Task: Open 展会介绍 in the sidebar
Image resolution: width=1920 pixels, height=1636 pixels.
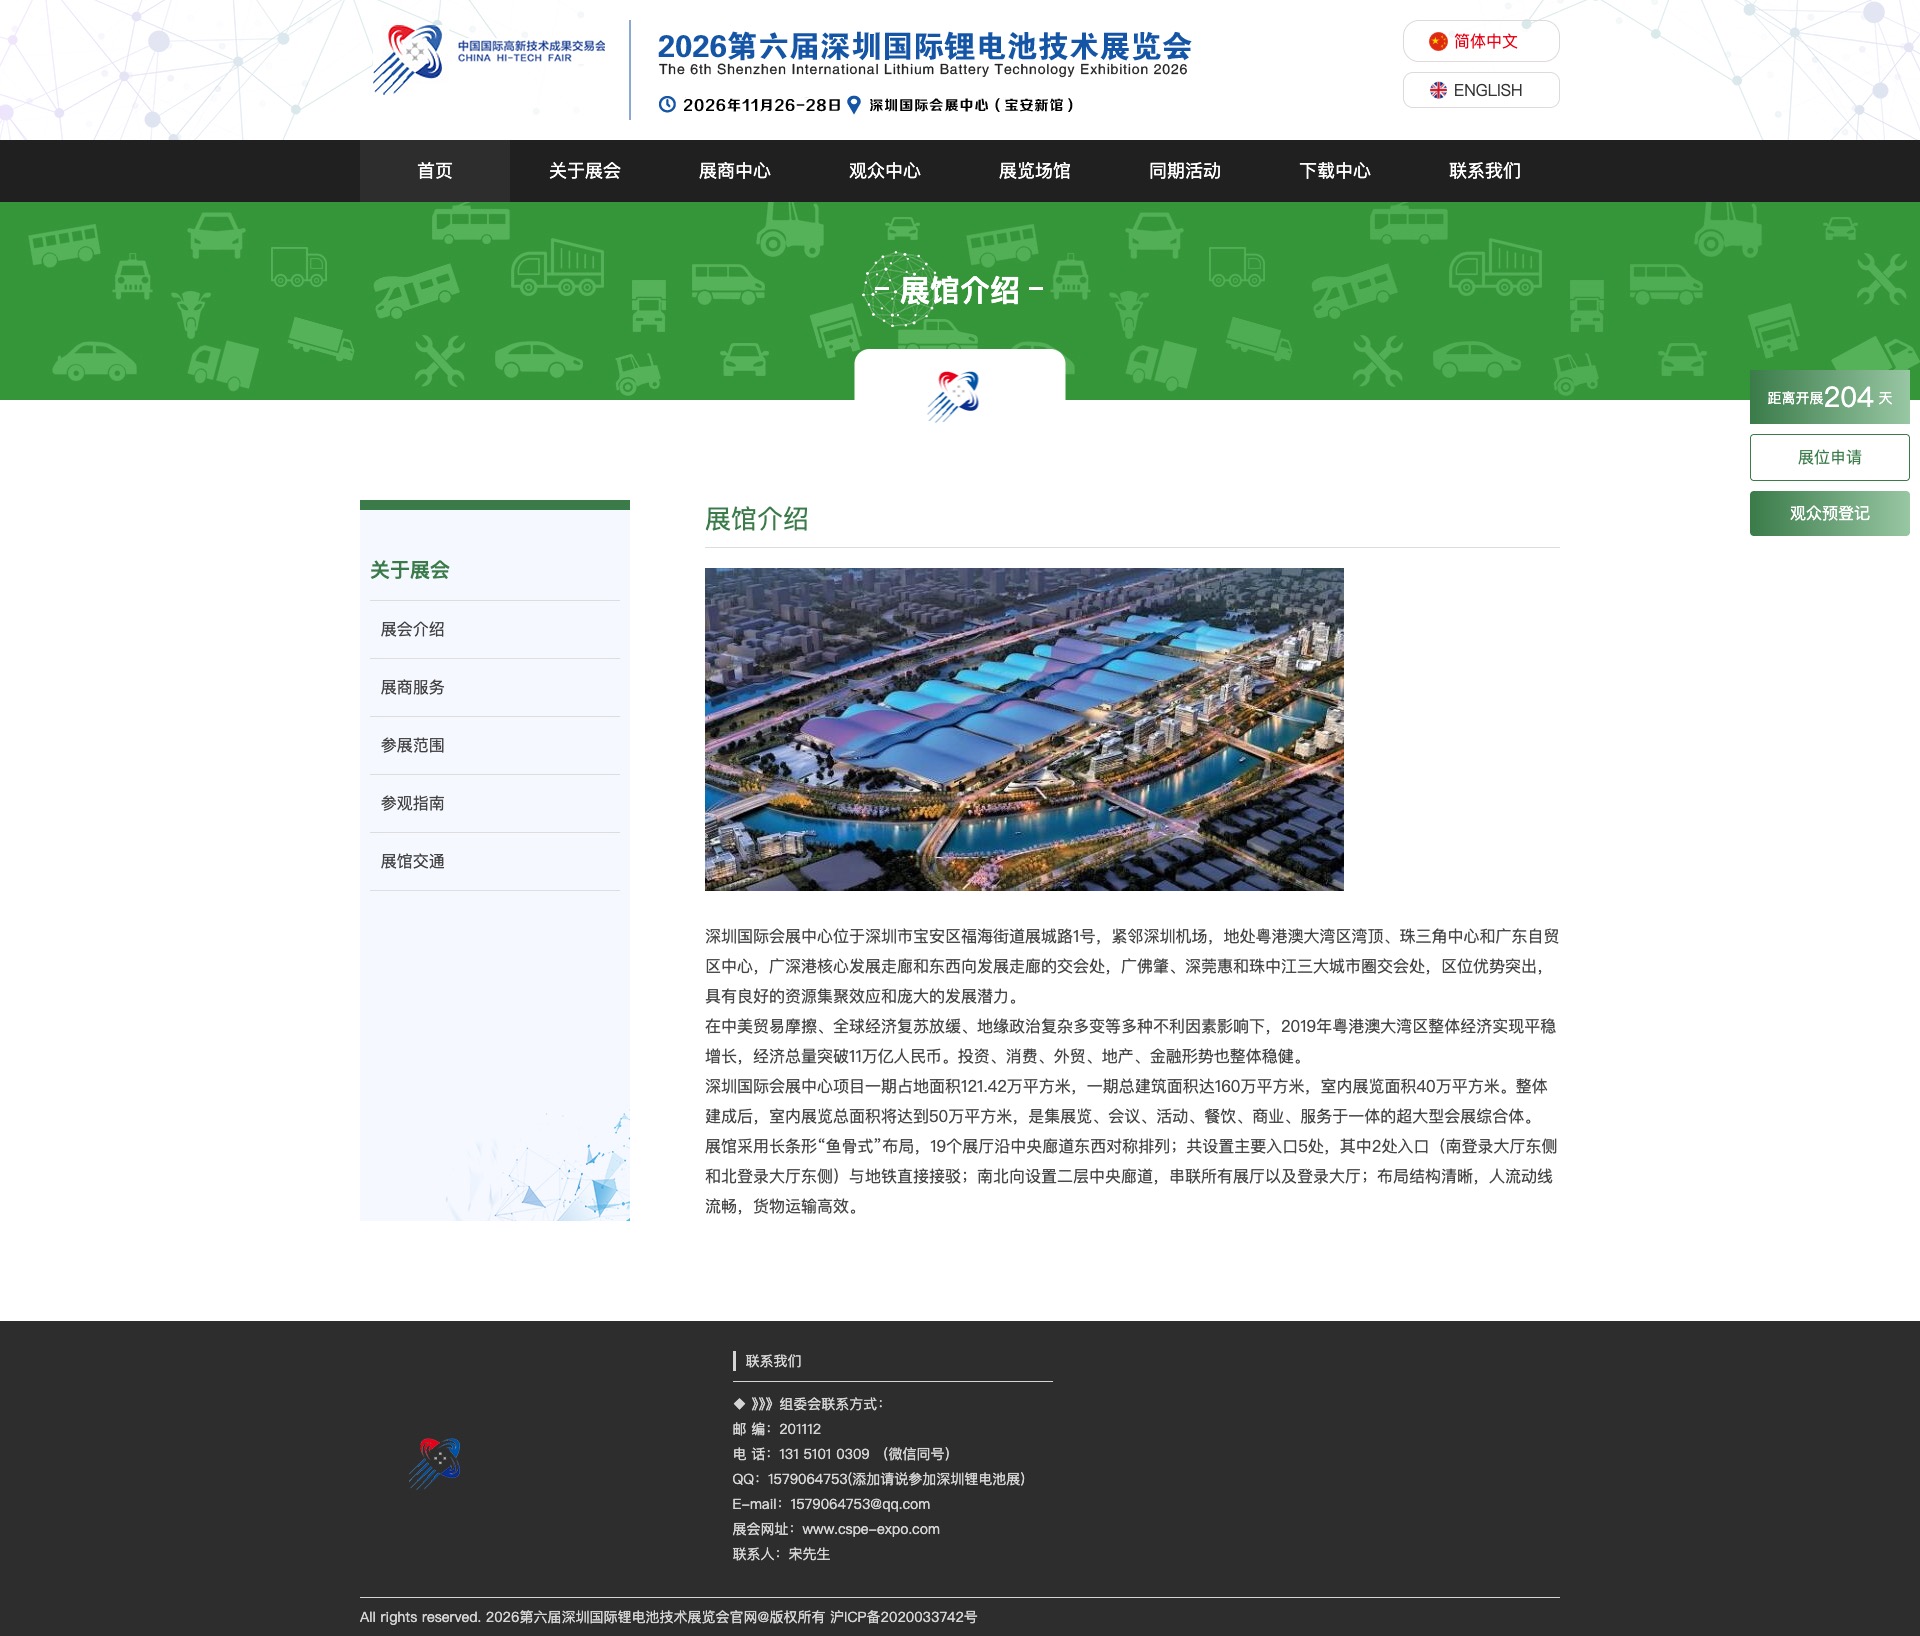Action: tap(495, 629)
